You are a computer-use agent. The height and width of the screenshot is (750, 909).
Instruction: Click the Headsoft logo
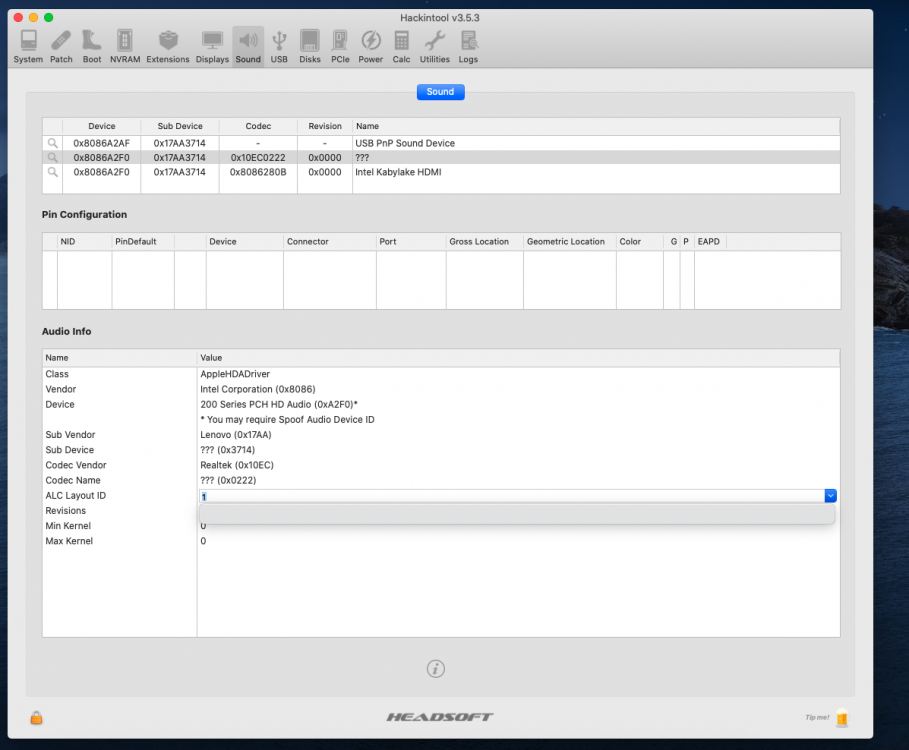click(440, 717)
